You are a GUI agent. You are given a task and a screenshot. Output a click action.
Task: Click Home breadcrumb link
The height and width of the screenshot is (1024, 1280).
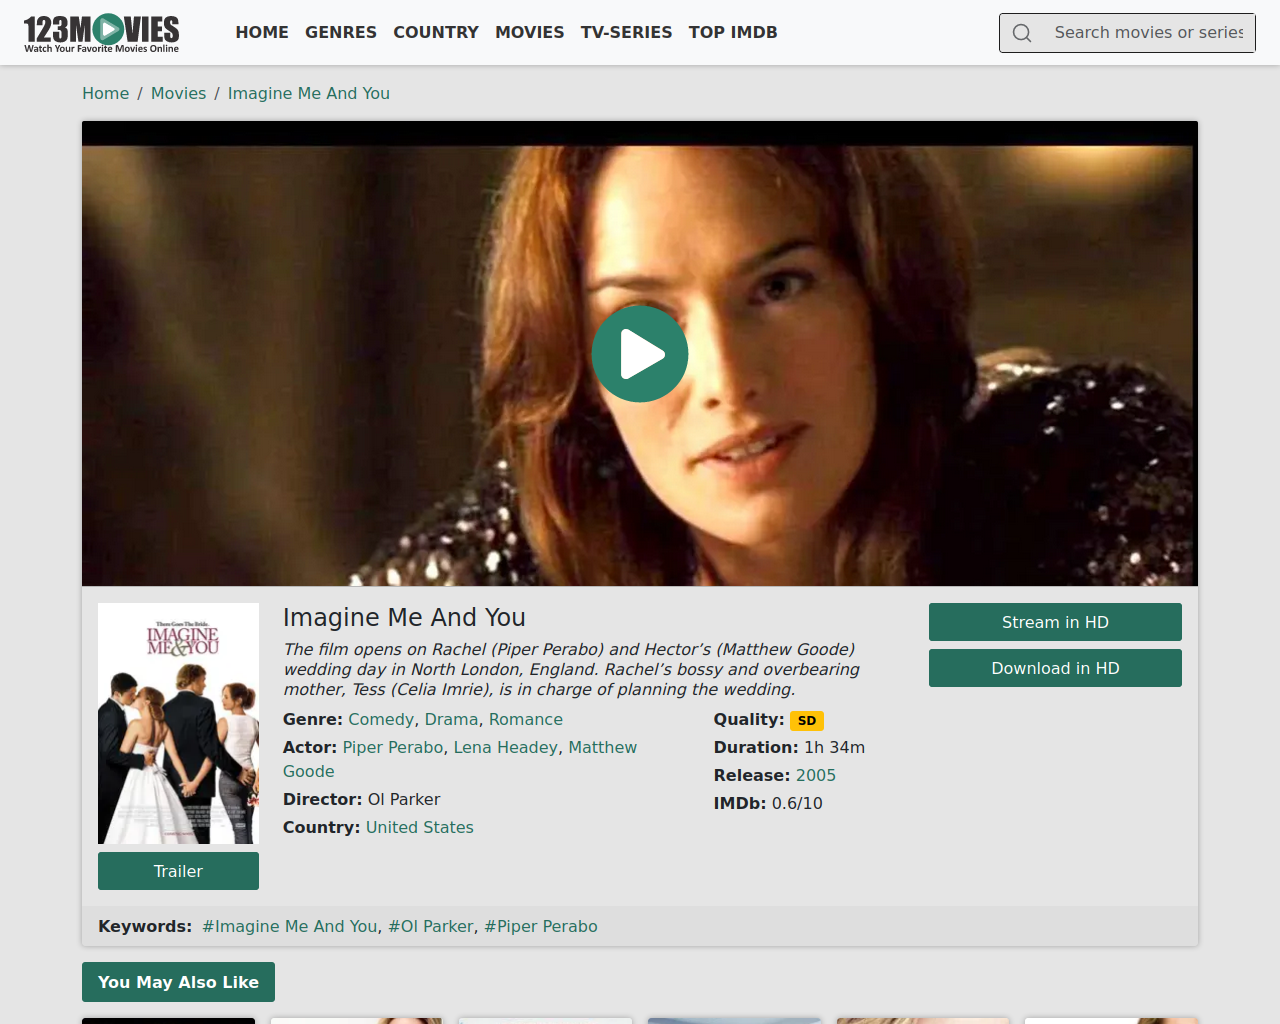(106, 93)
